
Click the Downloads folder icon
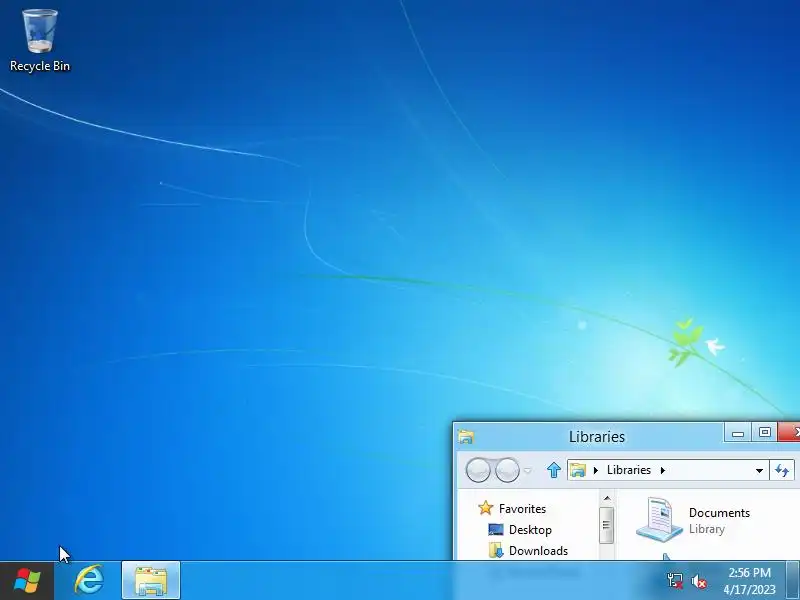pos(496,550)
